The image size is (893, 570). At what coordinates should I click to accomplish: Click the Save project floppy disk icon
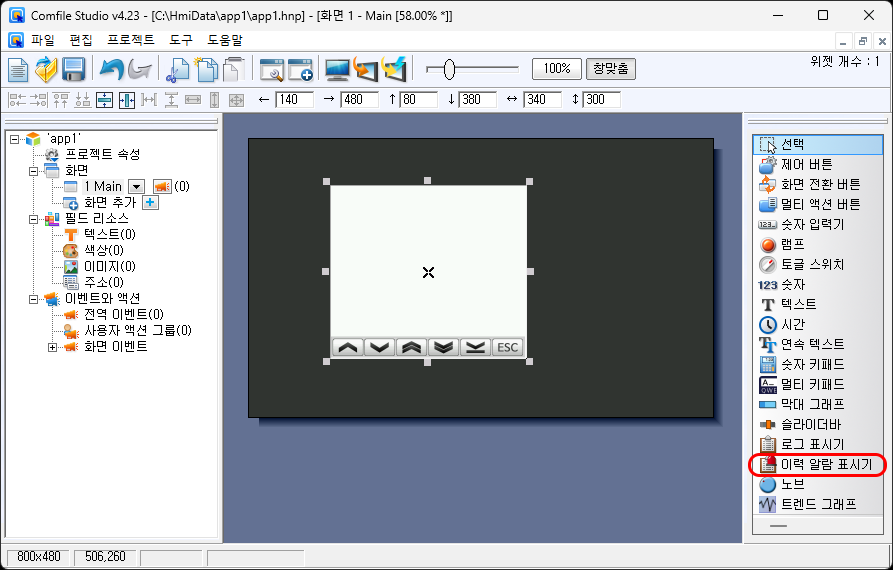pos(73,69)
